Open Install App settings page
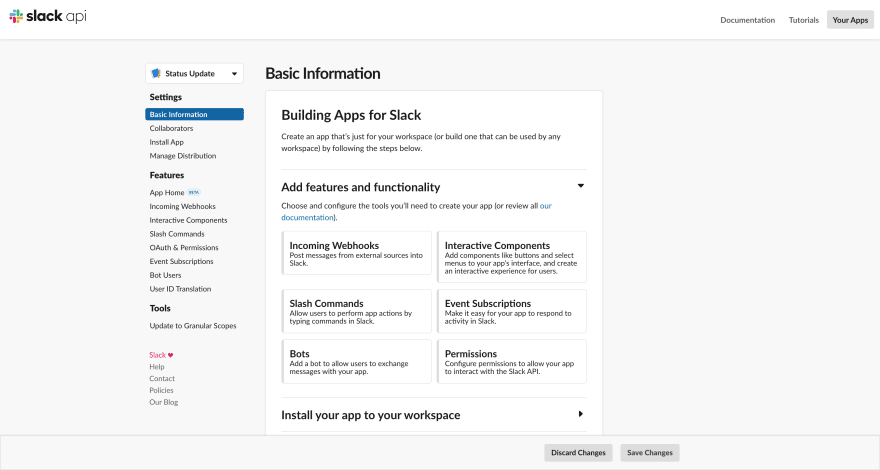This screenshot has height=470, width=880. (166, 142)
